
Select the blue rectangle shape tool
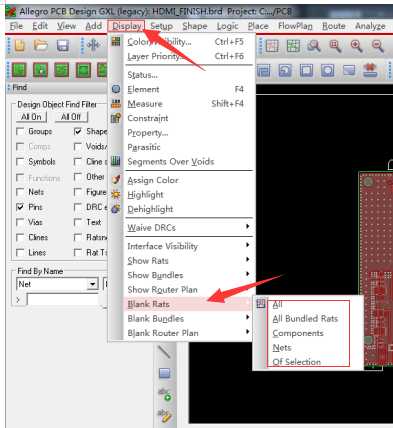[165, 373]
